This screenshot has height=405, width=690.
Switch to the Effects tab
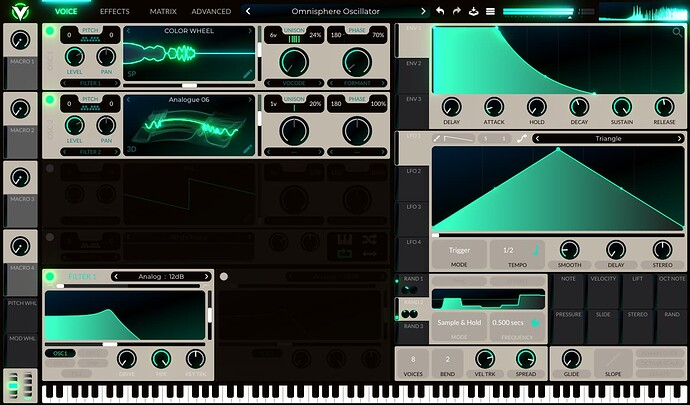point(114,11)
